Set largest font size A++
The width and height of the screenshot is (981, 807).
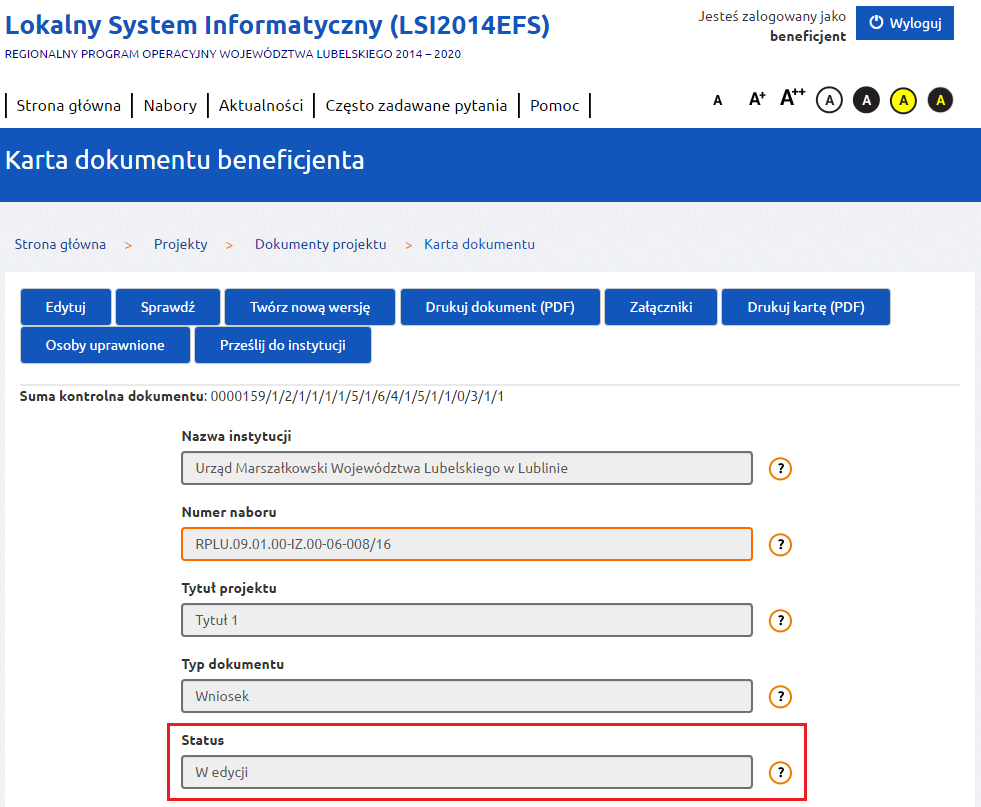tap(792, 98)
